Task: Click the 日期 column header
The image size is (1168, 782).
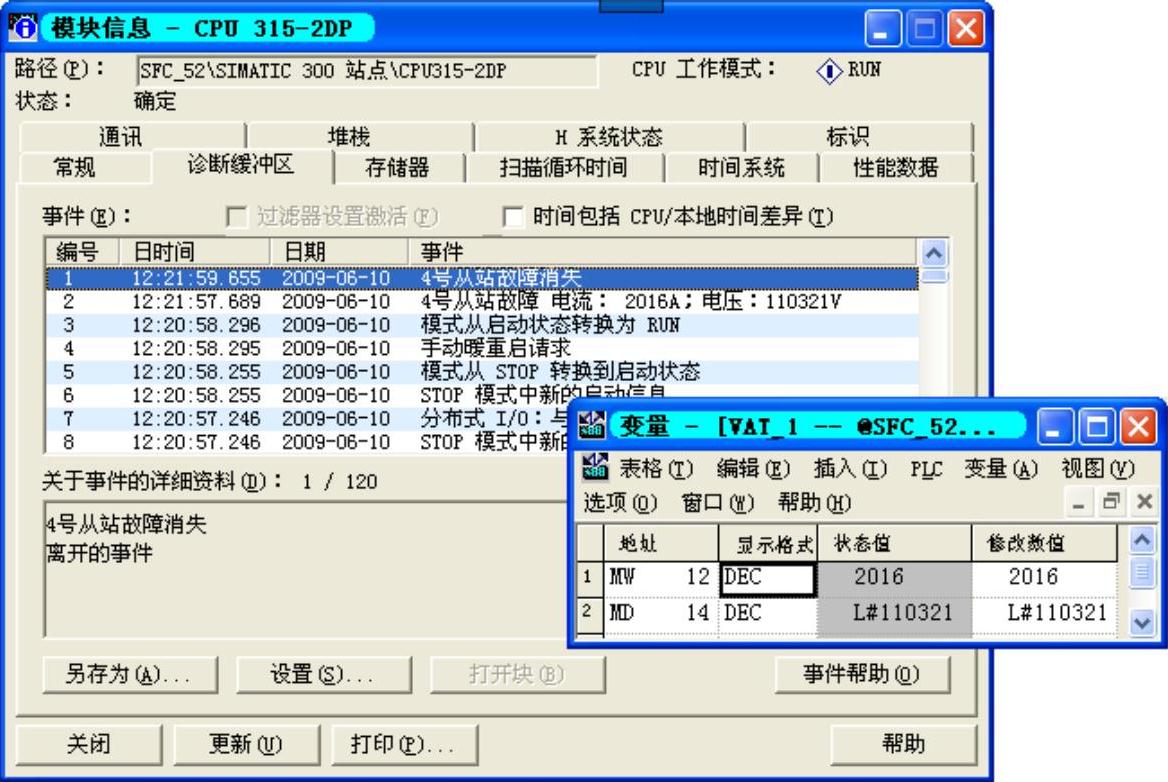Action: pyautogui.click(x=340, y=252)
